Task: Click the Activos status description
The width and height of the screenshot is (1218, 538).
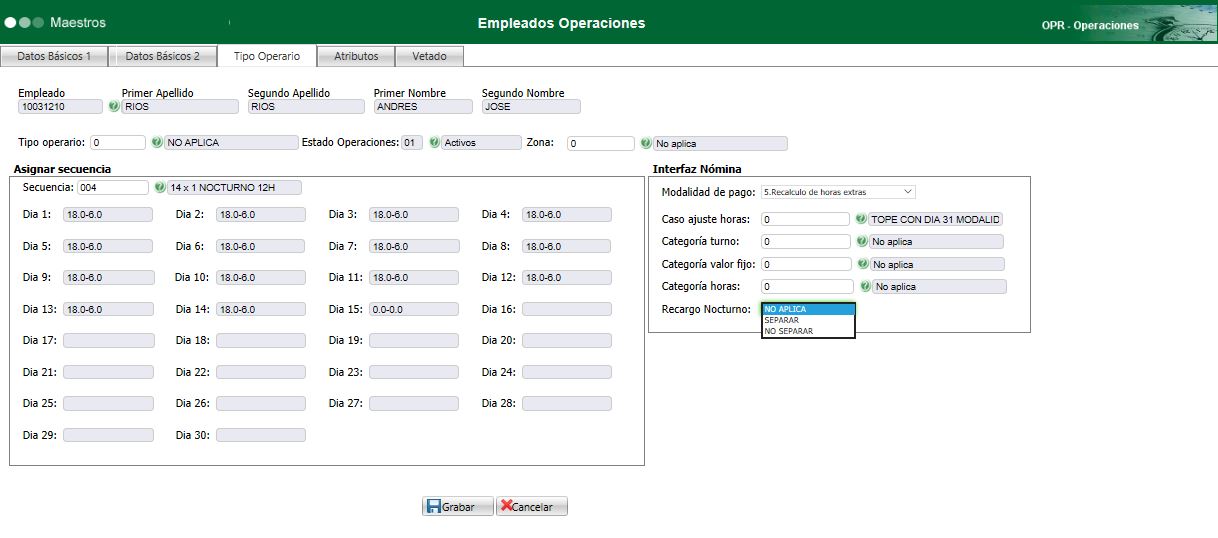Action: click(x=482, y=143)
